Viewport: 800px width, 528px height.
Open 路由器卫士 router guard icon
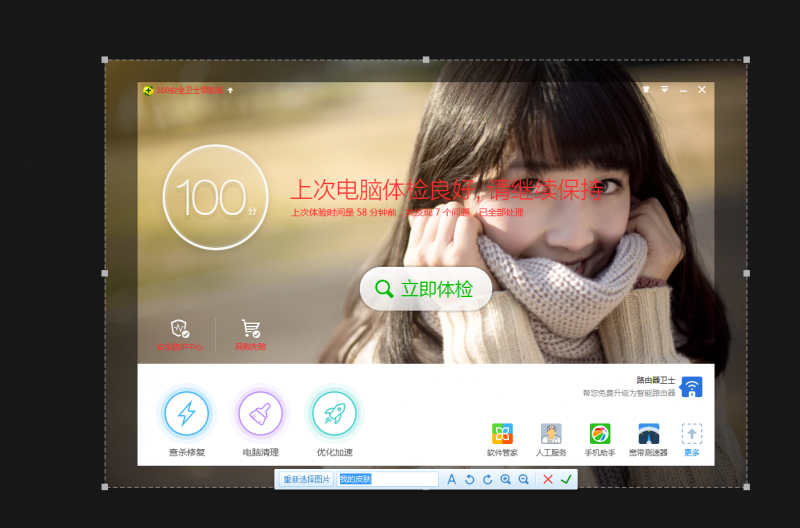point(692,387)
